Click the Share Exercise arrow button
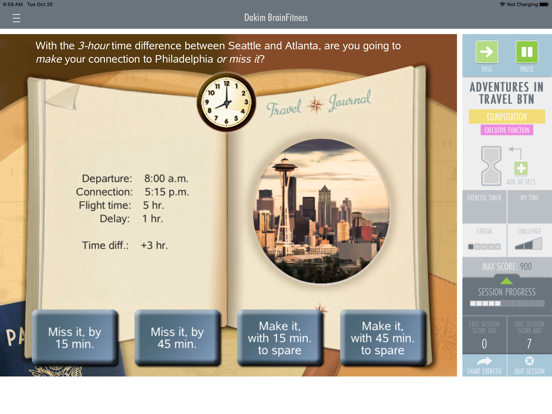 (x=484, y=365)
